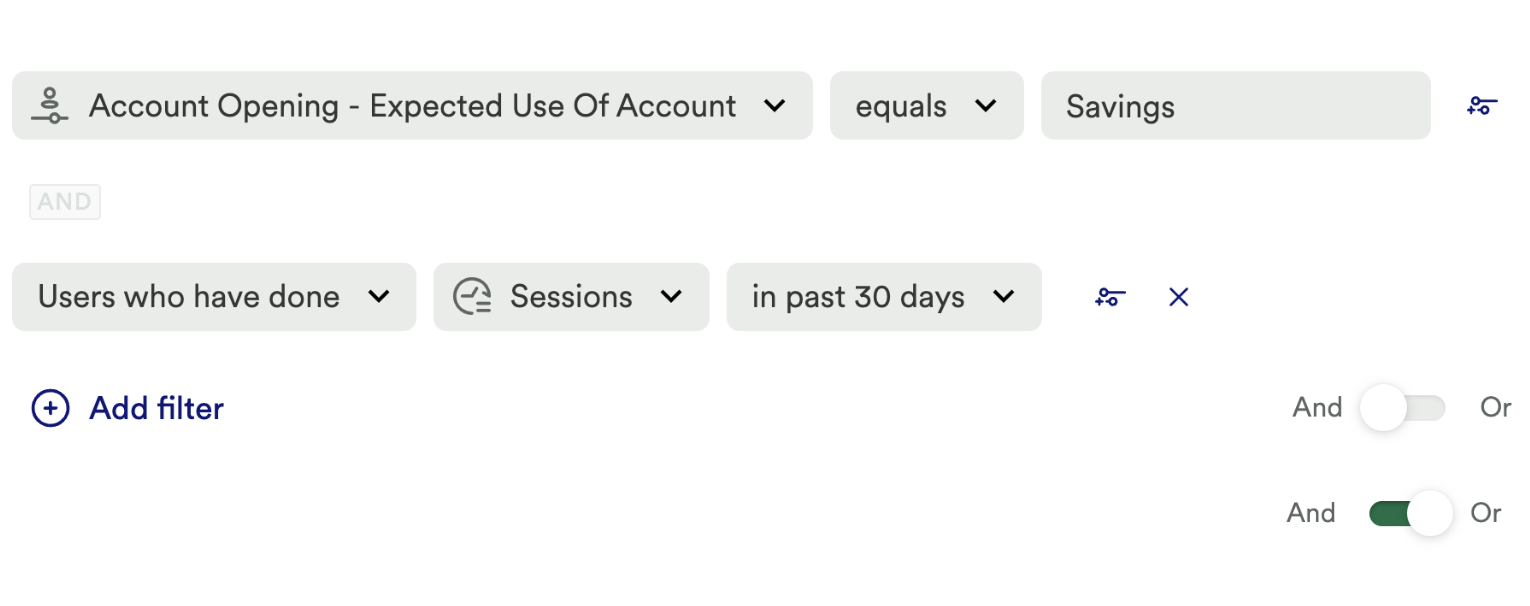The image size is (1530, 606).
Task: Open the equals operator dropdown
Action: point(985,106)
